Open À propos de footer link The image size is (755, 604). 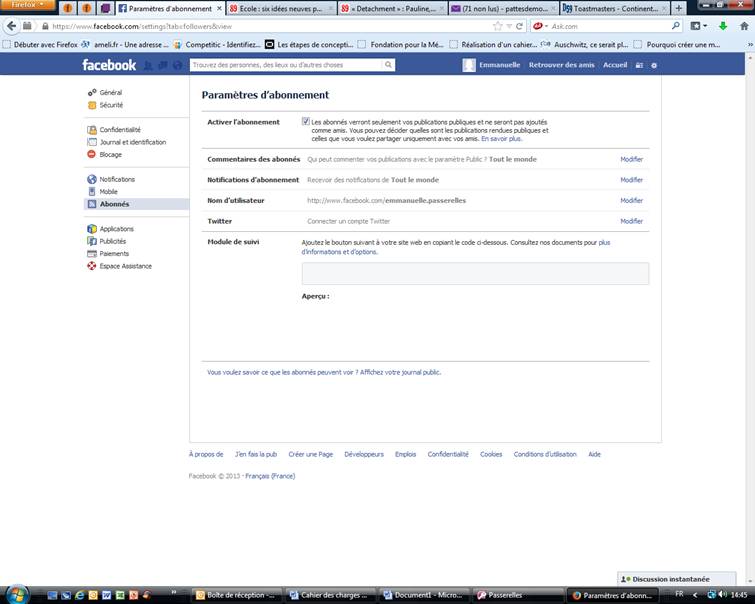click(206, 454)
